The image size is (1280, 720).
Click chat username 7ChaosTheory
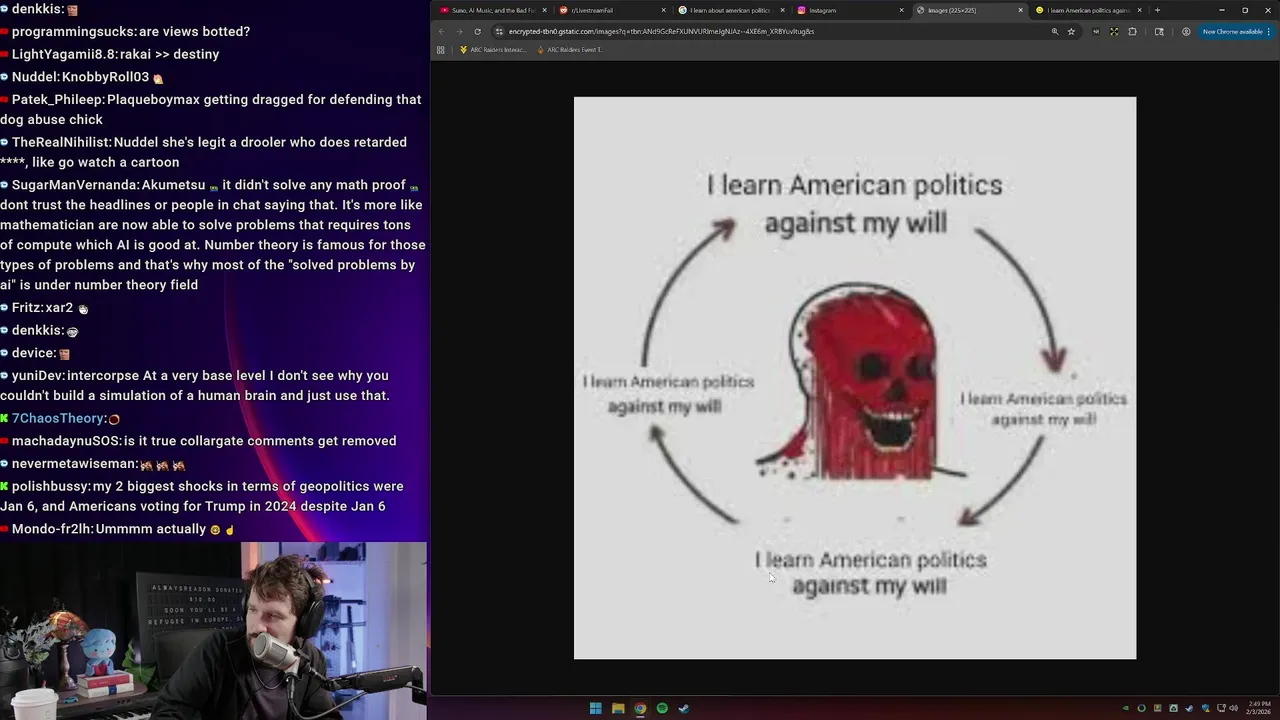click(59, 418)
